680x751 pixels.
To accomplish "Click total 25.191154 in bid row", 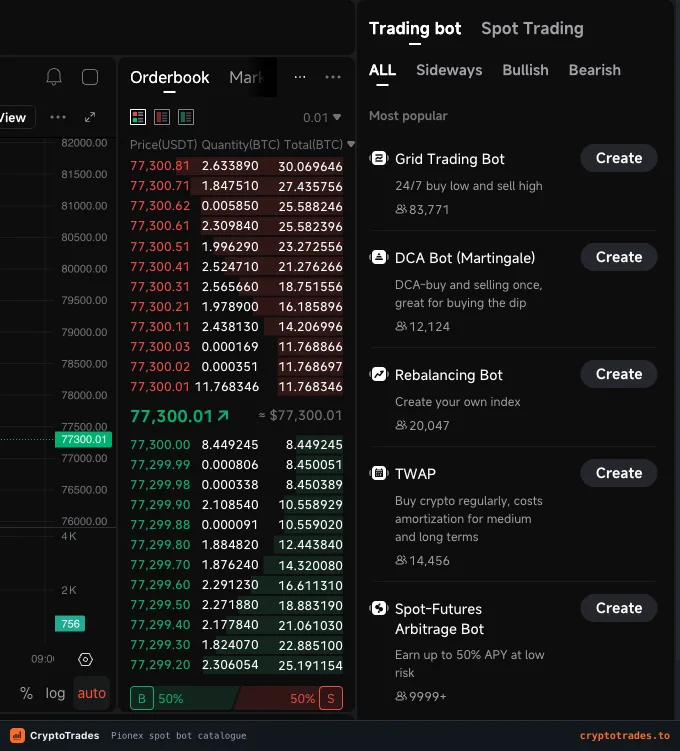I will pyautogui.click(x=310, y=665).
